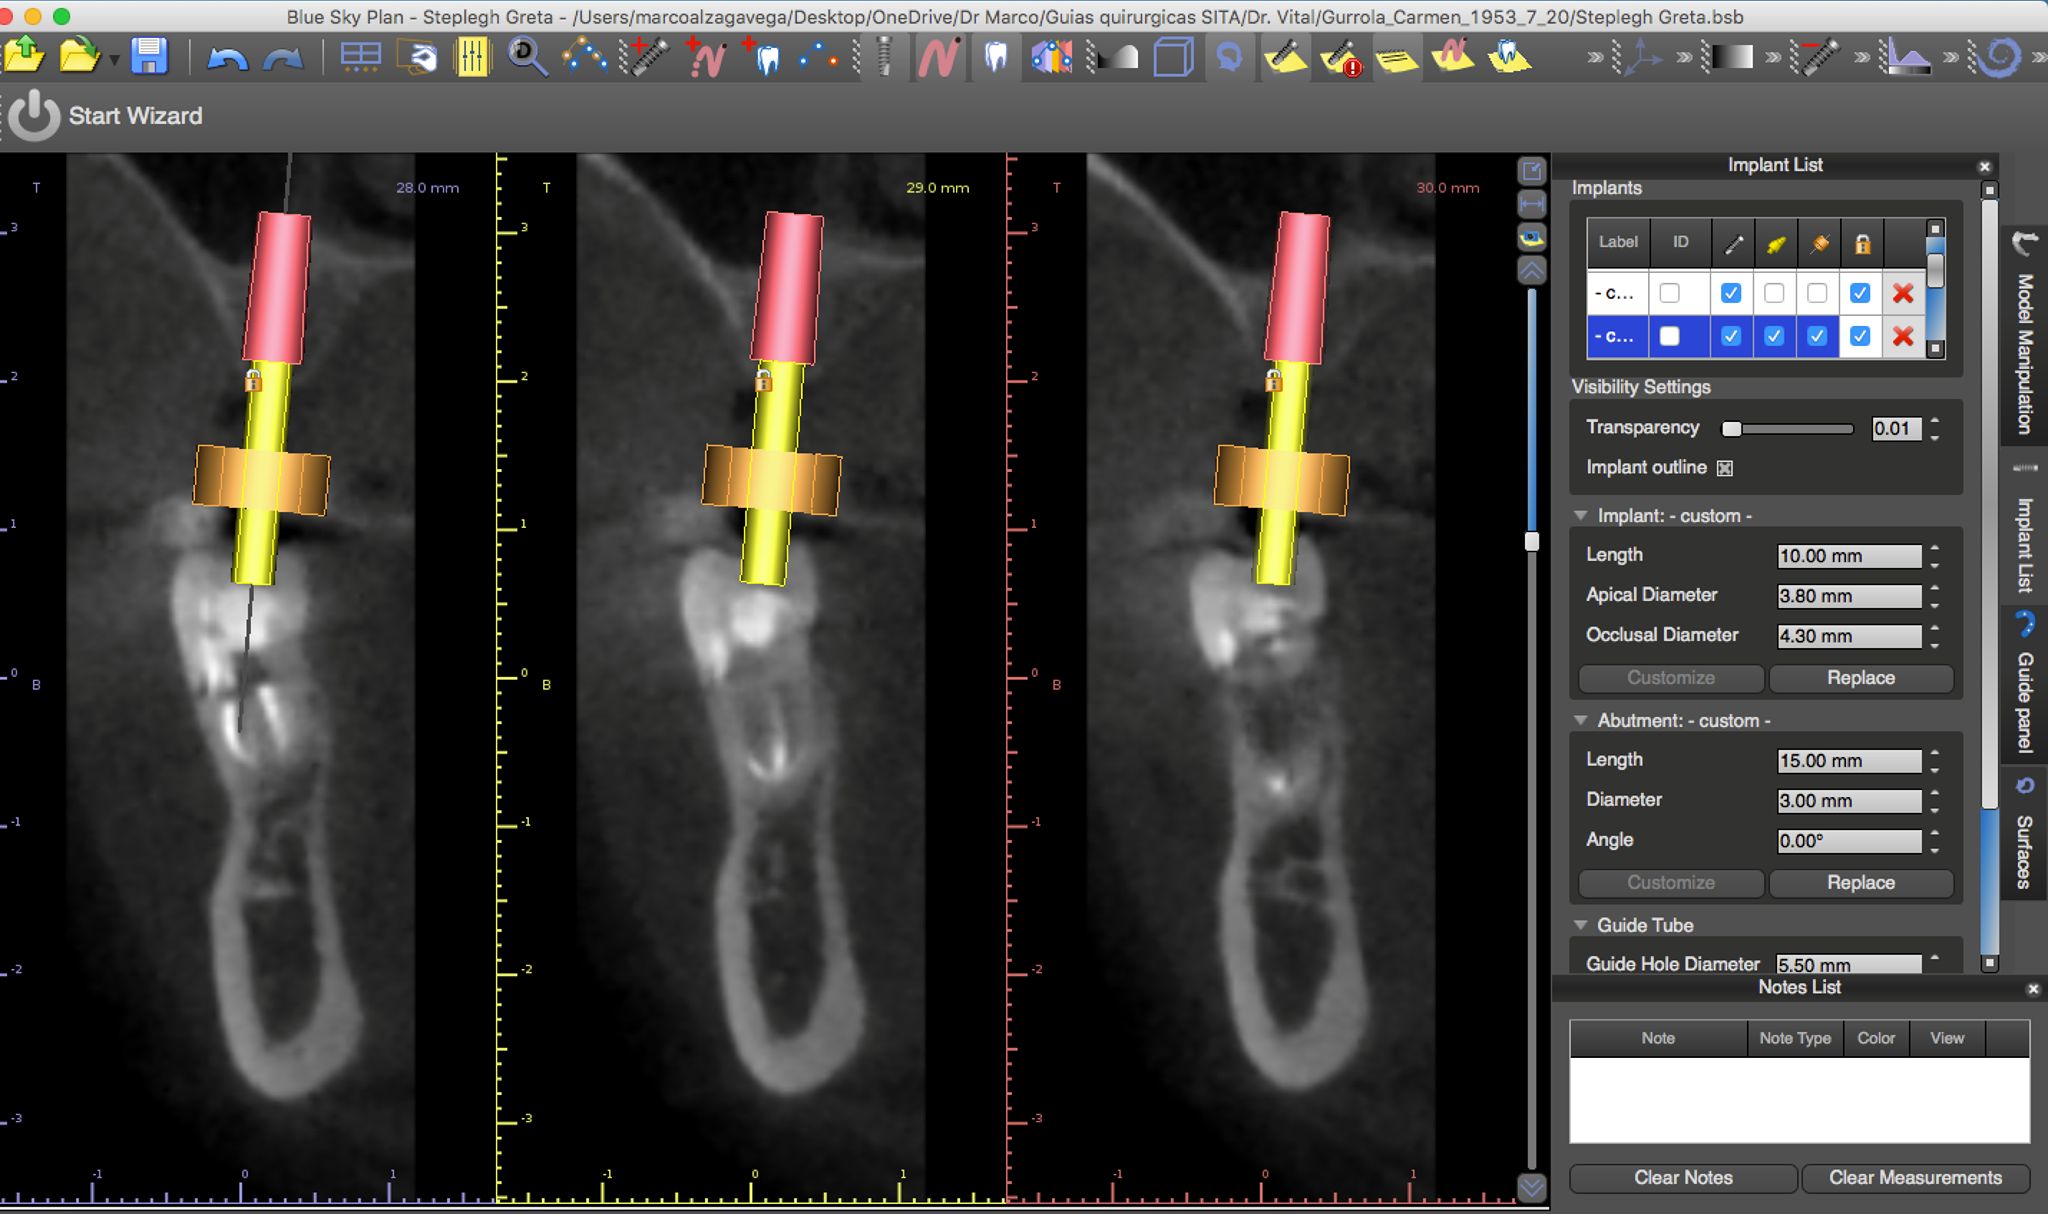Screen dimensions: 2048x1214
Task: Click the Note Type column header
Action: tap(1795, 1038)
